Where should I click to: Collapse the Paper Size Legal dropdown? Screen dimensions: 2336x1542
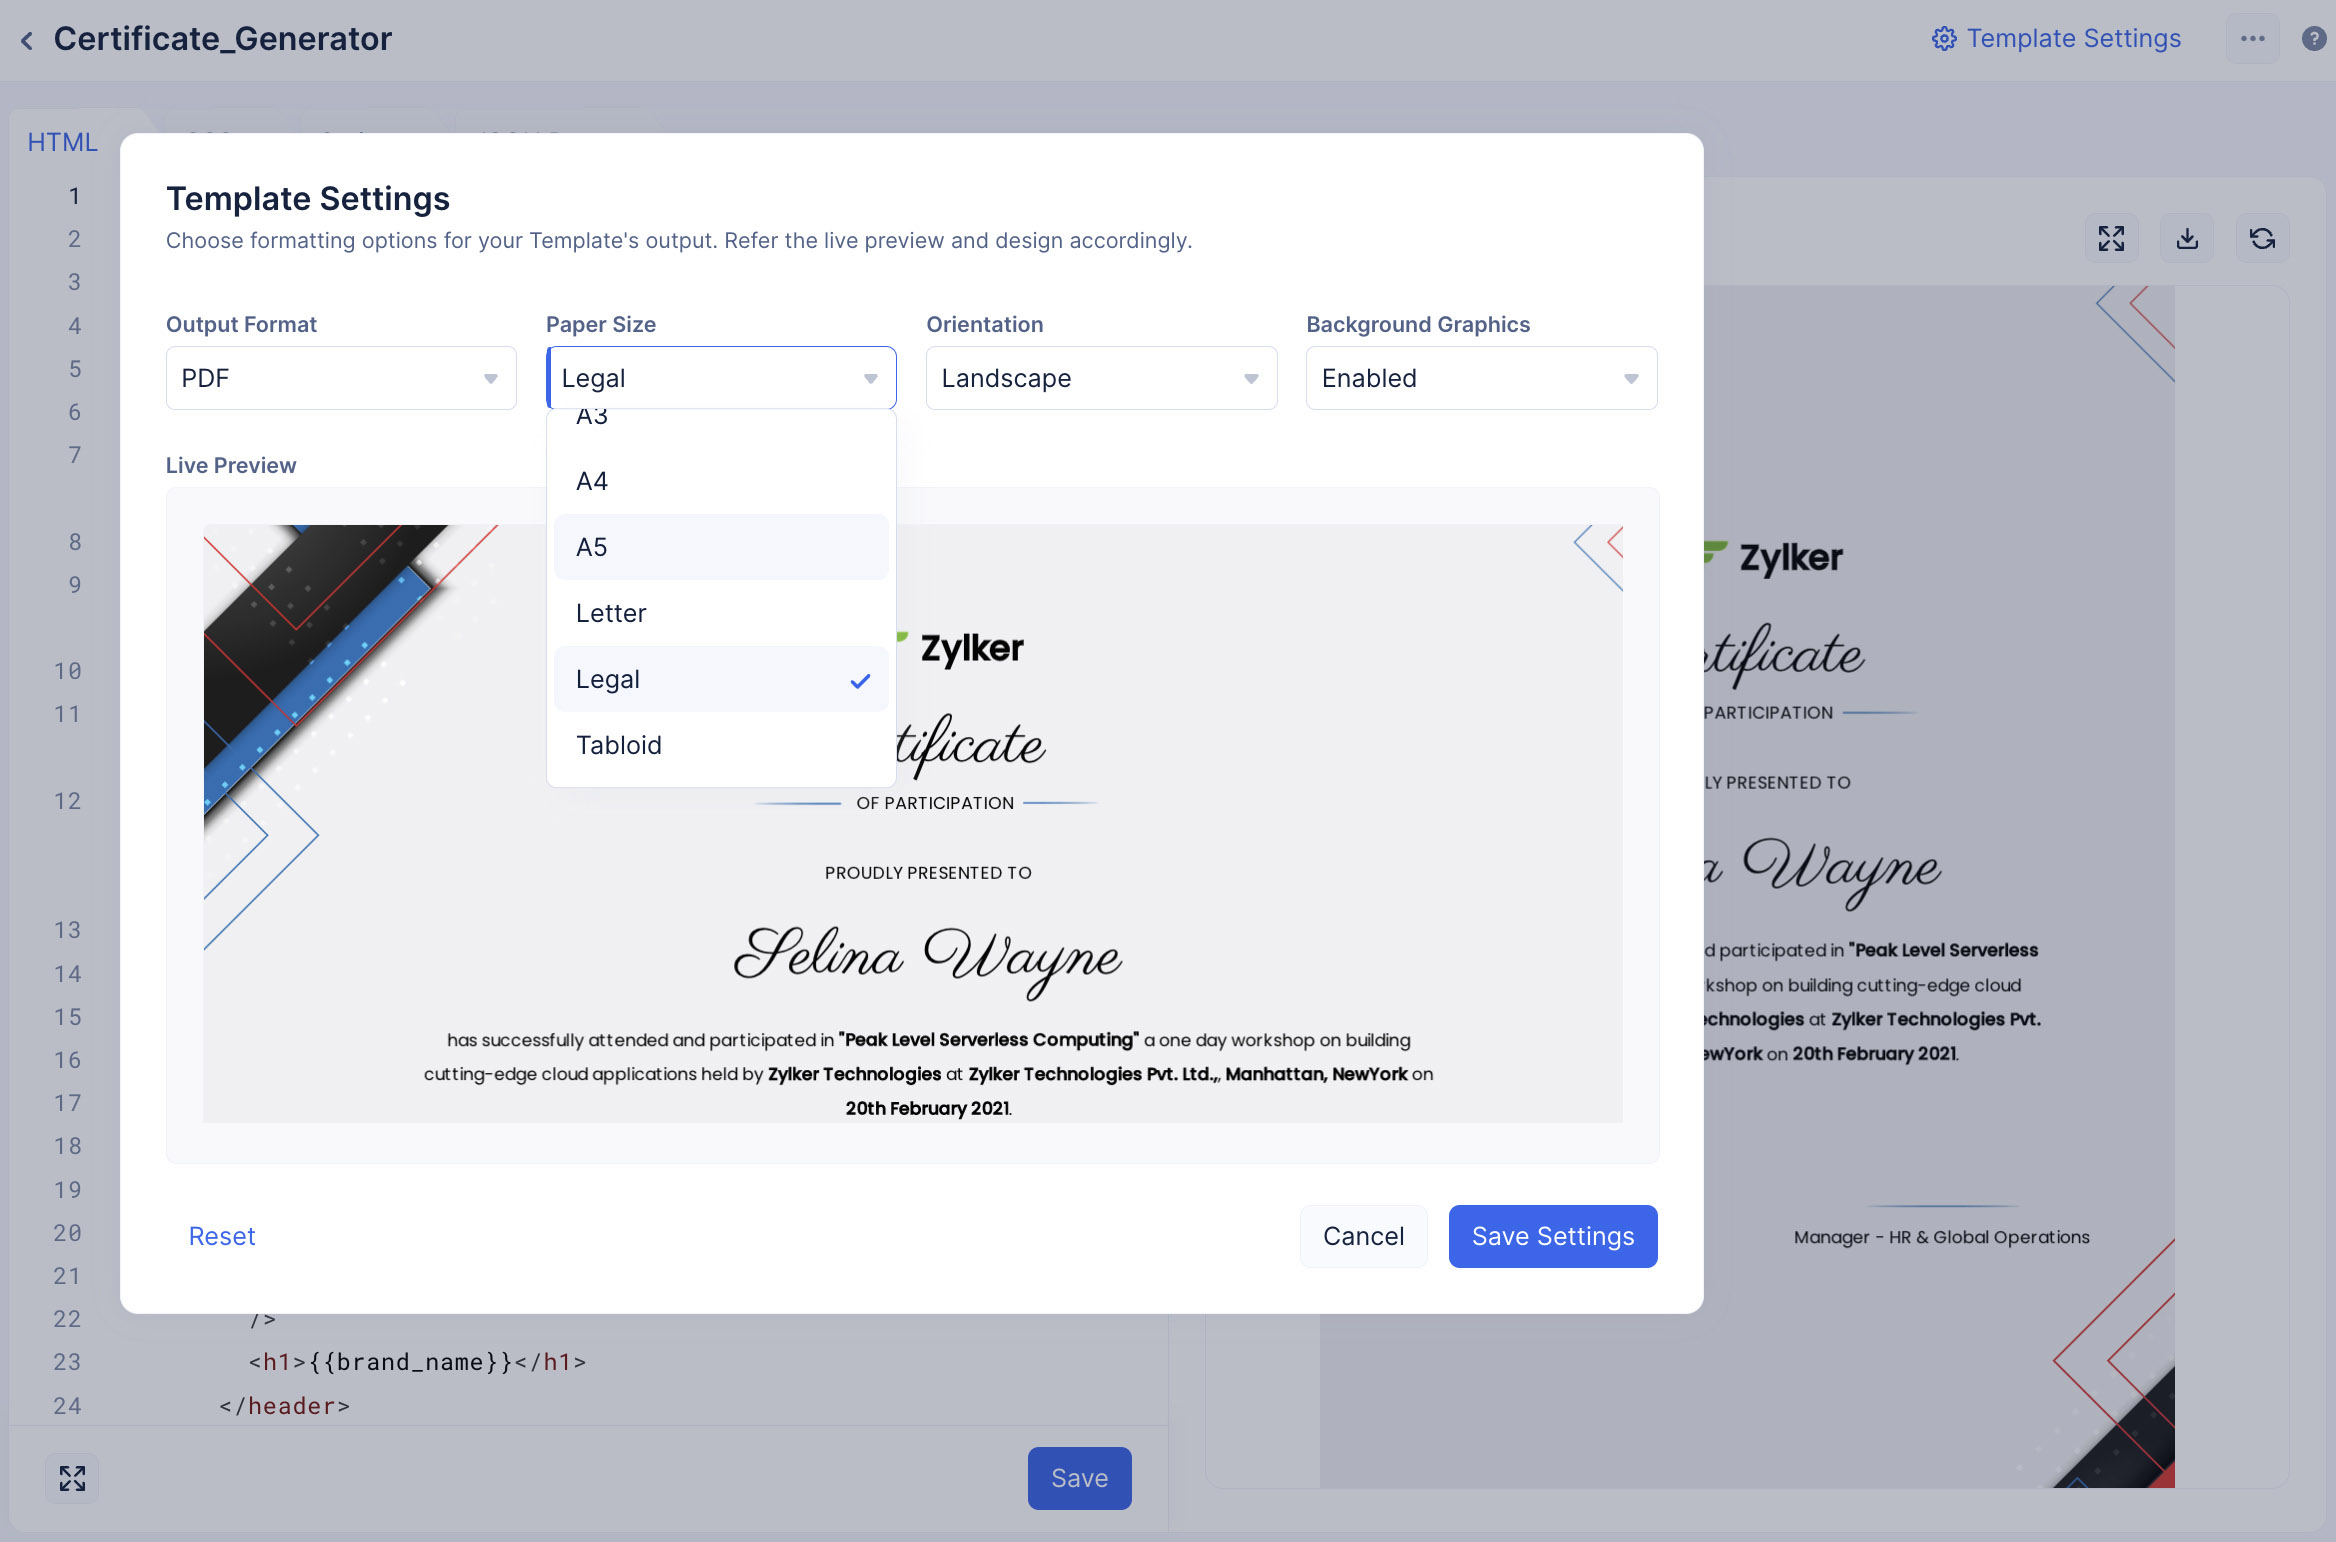pos(721,378)
